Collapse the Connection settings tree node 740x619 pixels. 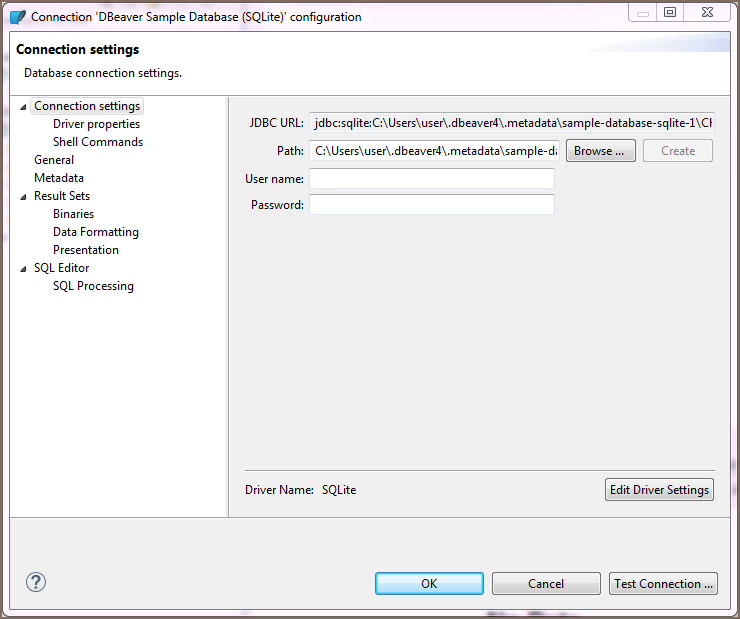[24, 106]
